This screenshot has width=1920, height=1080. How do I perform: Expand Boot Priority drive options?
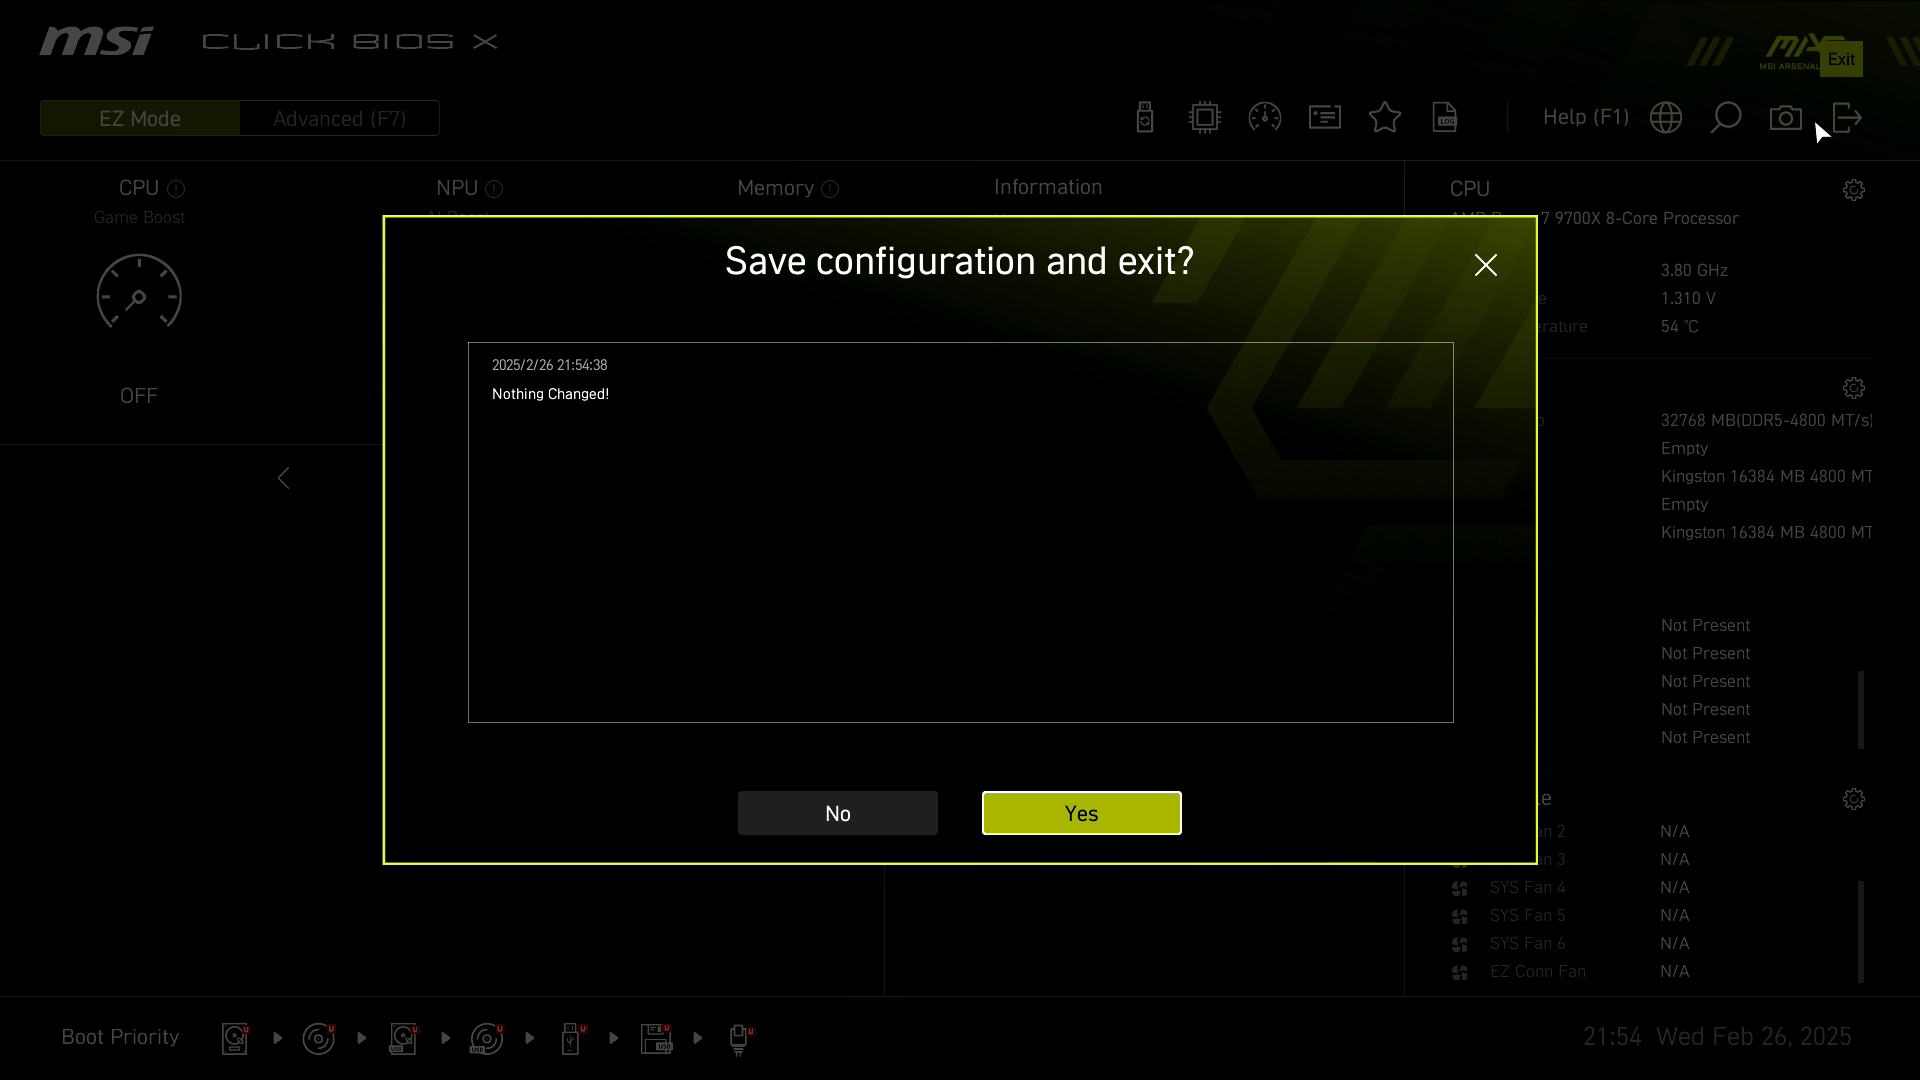coord(119,1038)
